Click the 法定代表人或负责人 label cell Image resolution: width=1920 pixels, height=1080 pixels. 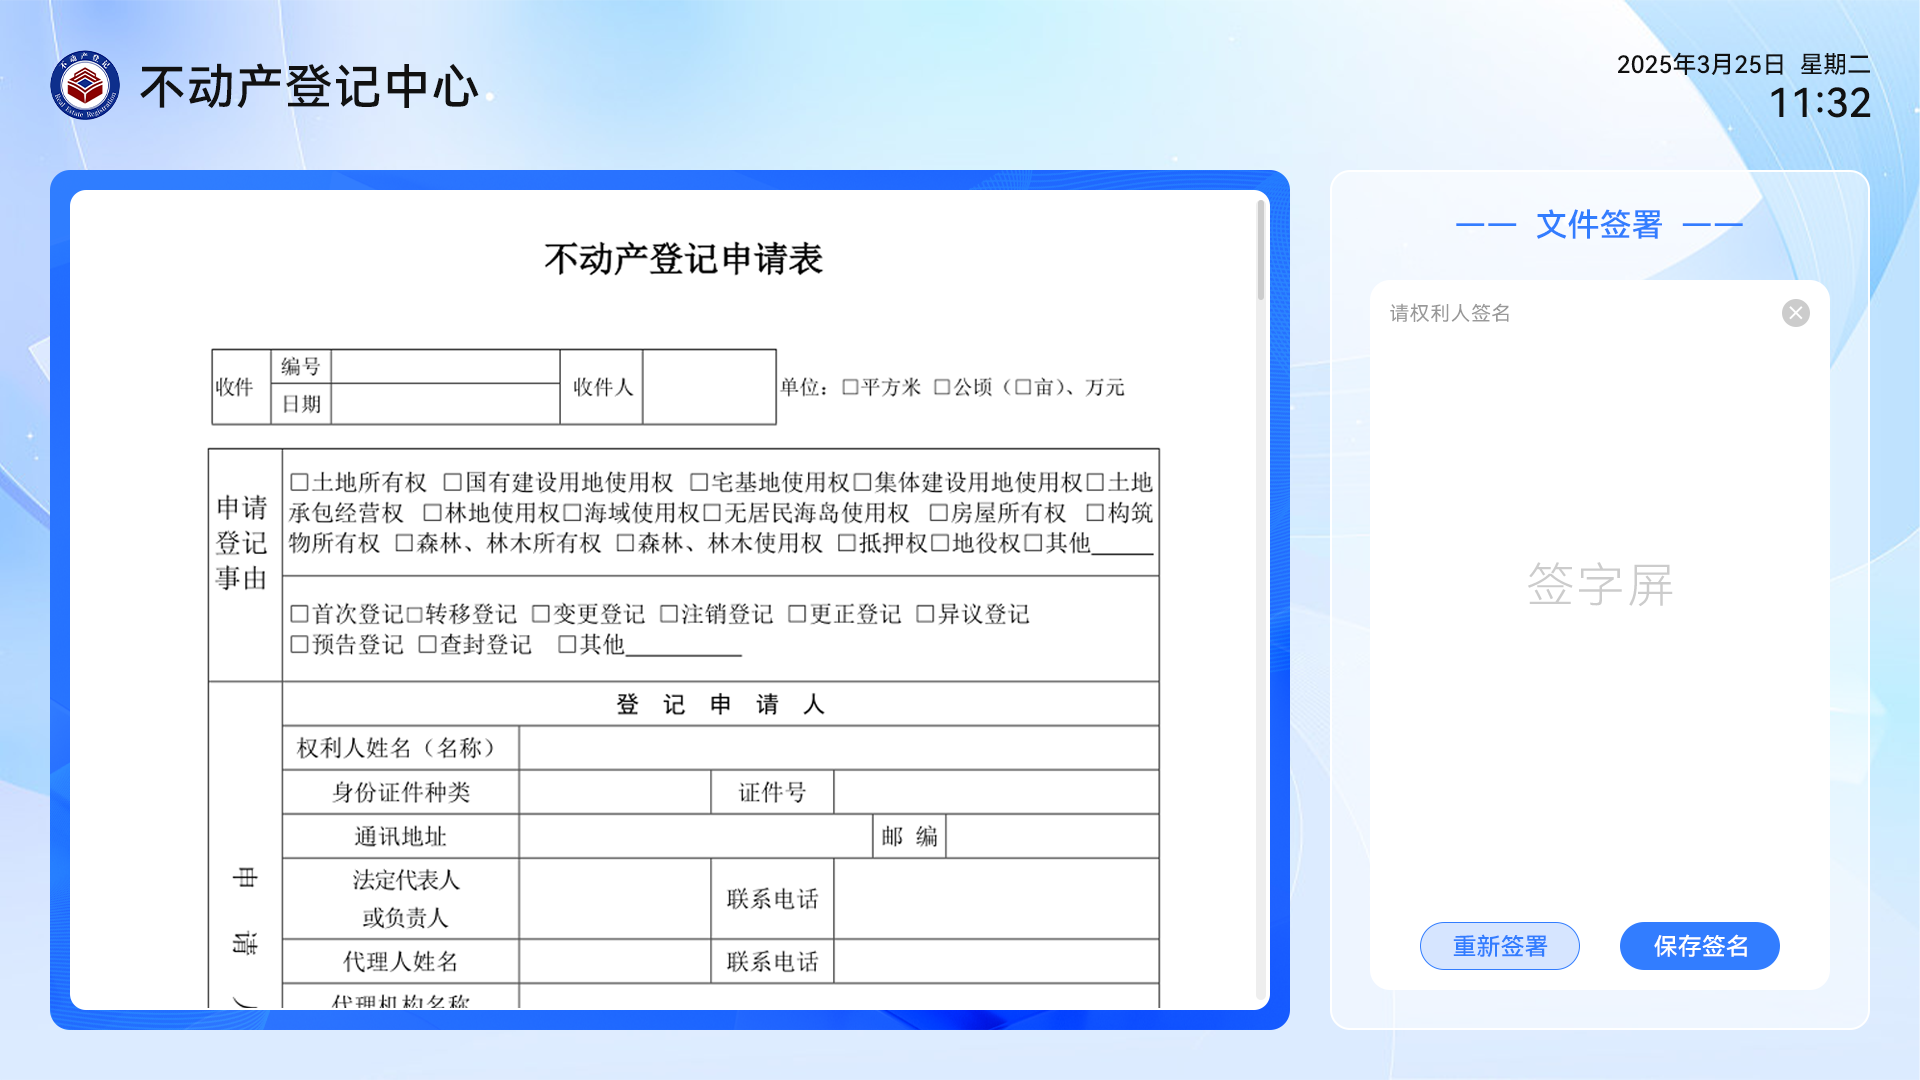tap(401, 898)
